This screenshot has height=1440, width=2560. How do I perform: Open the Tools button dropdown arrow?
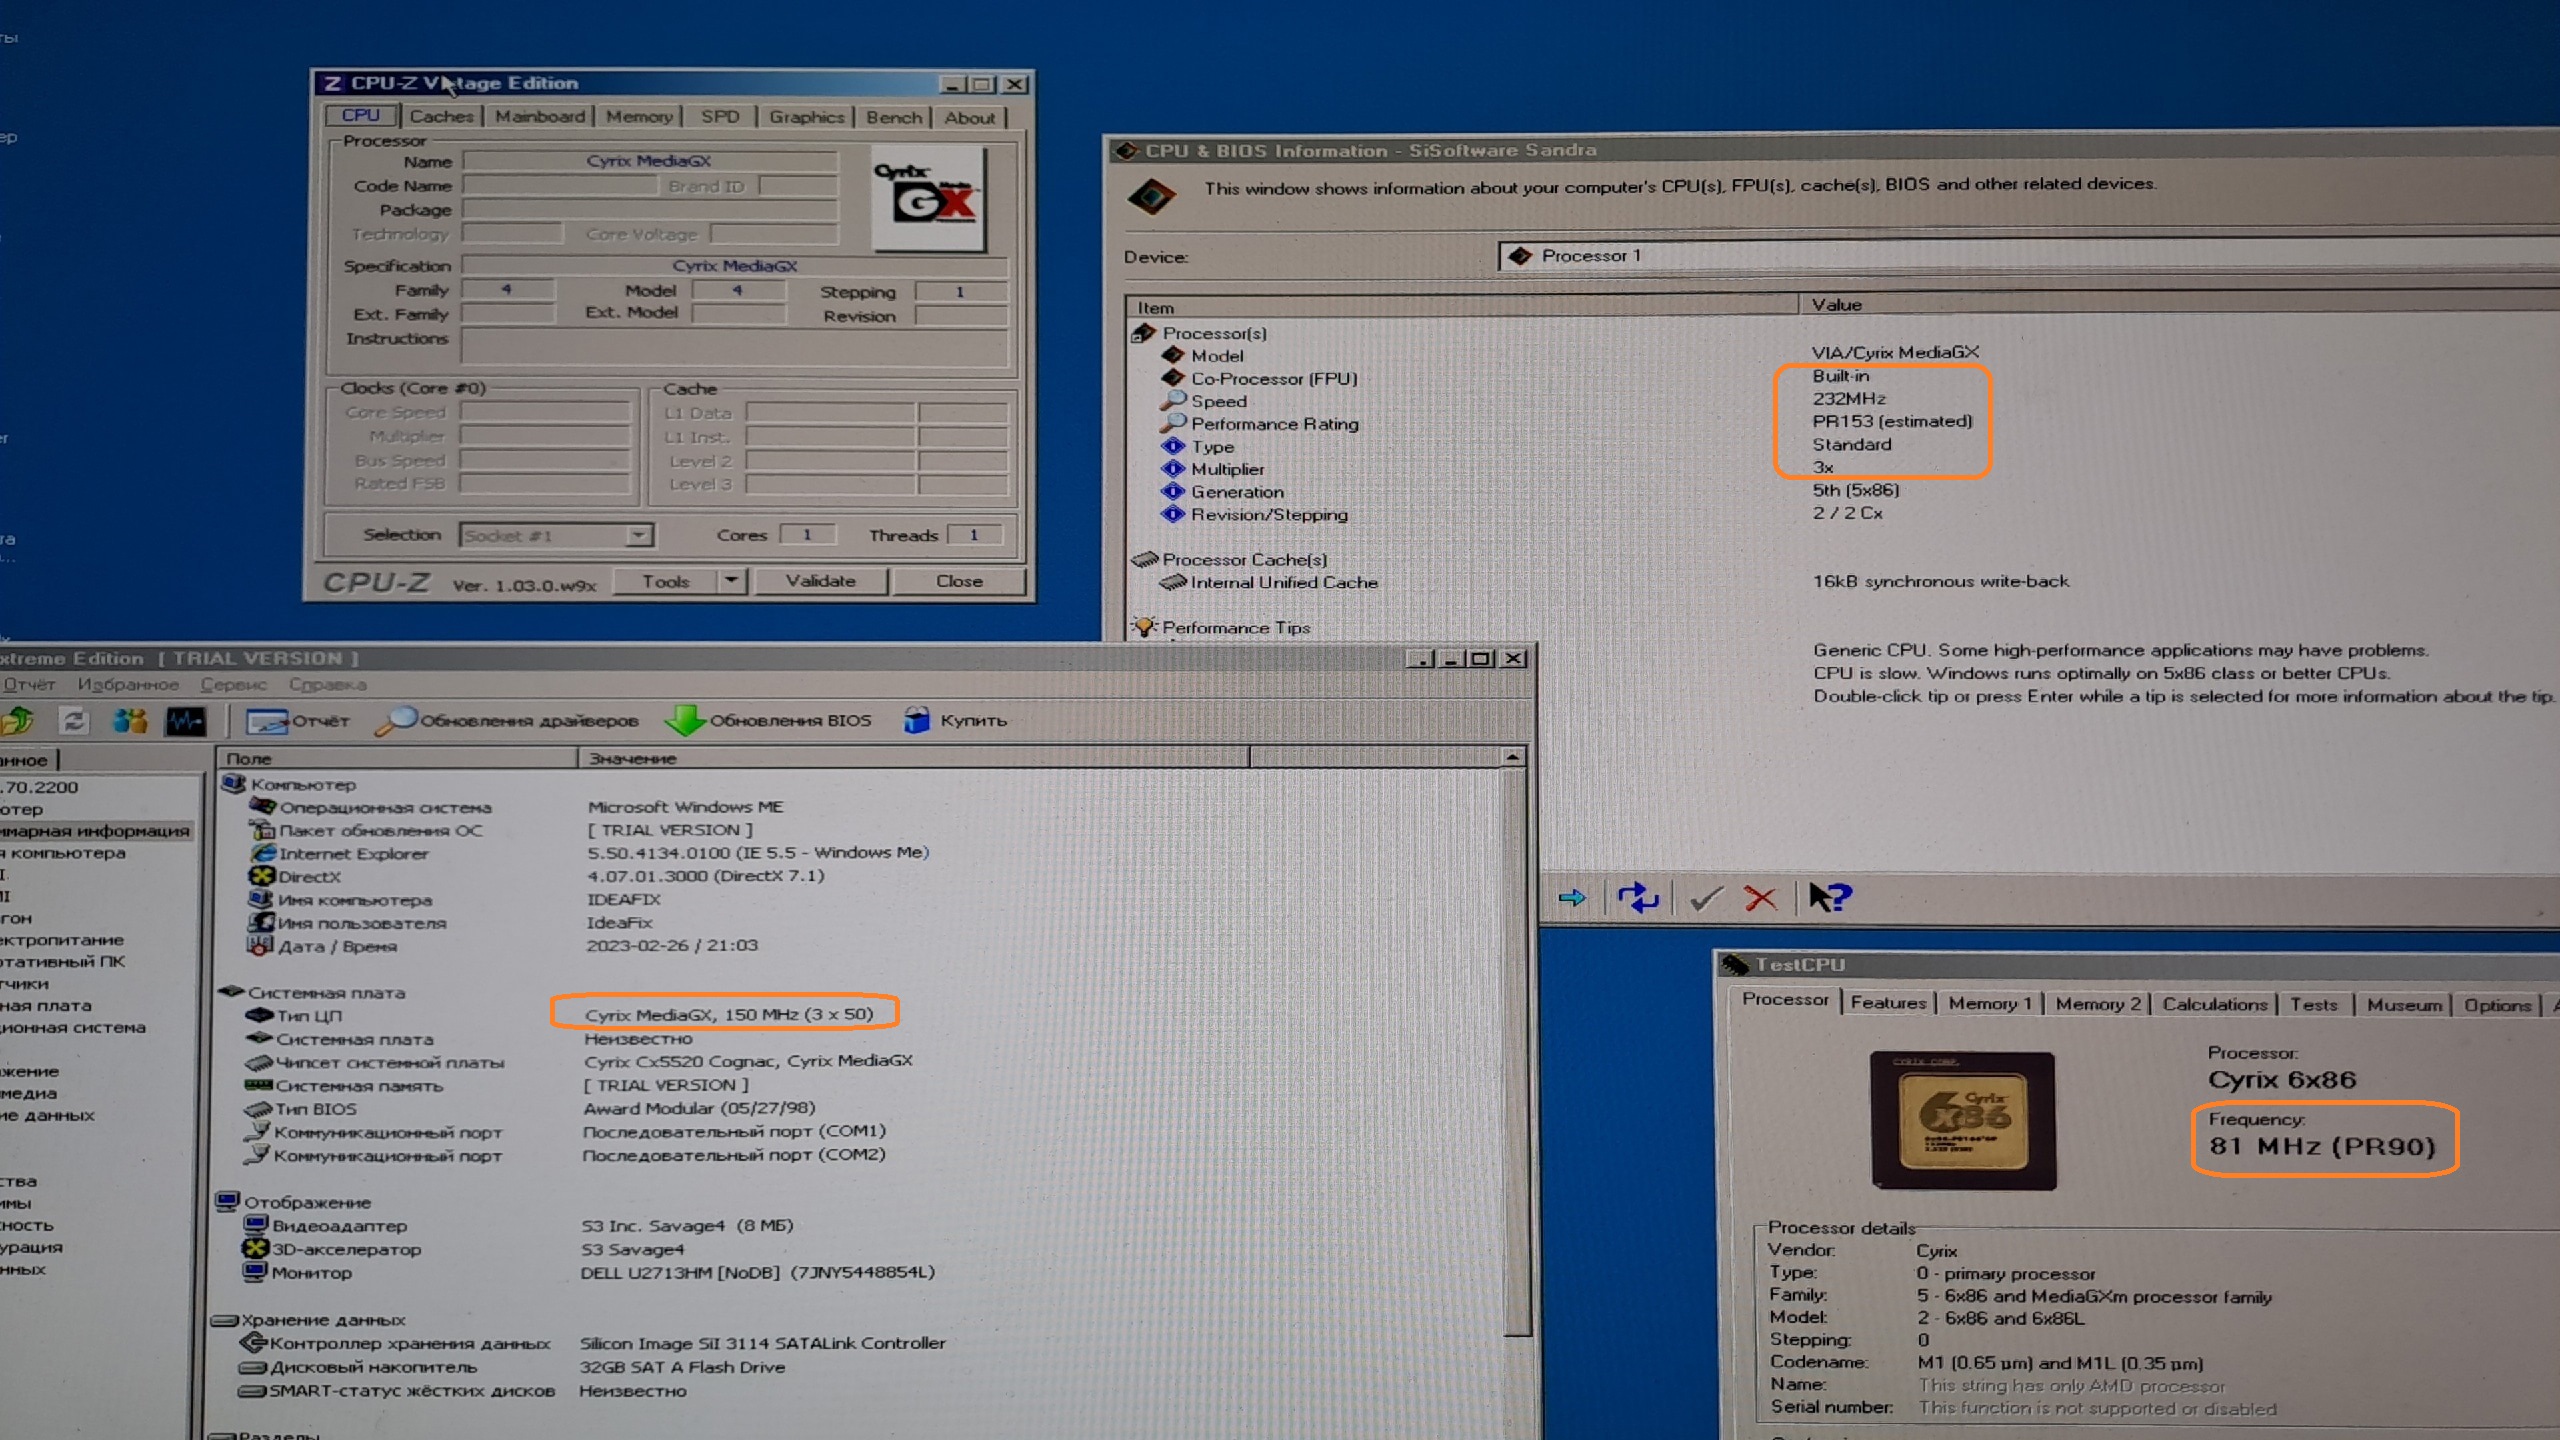[732, 580]
